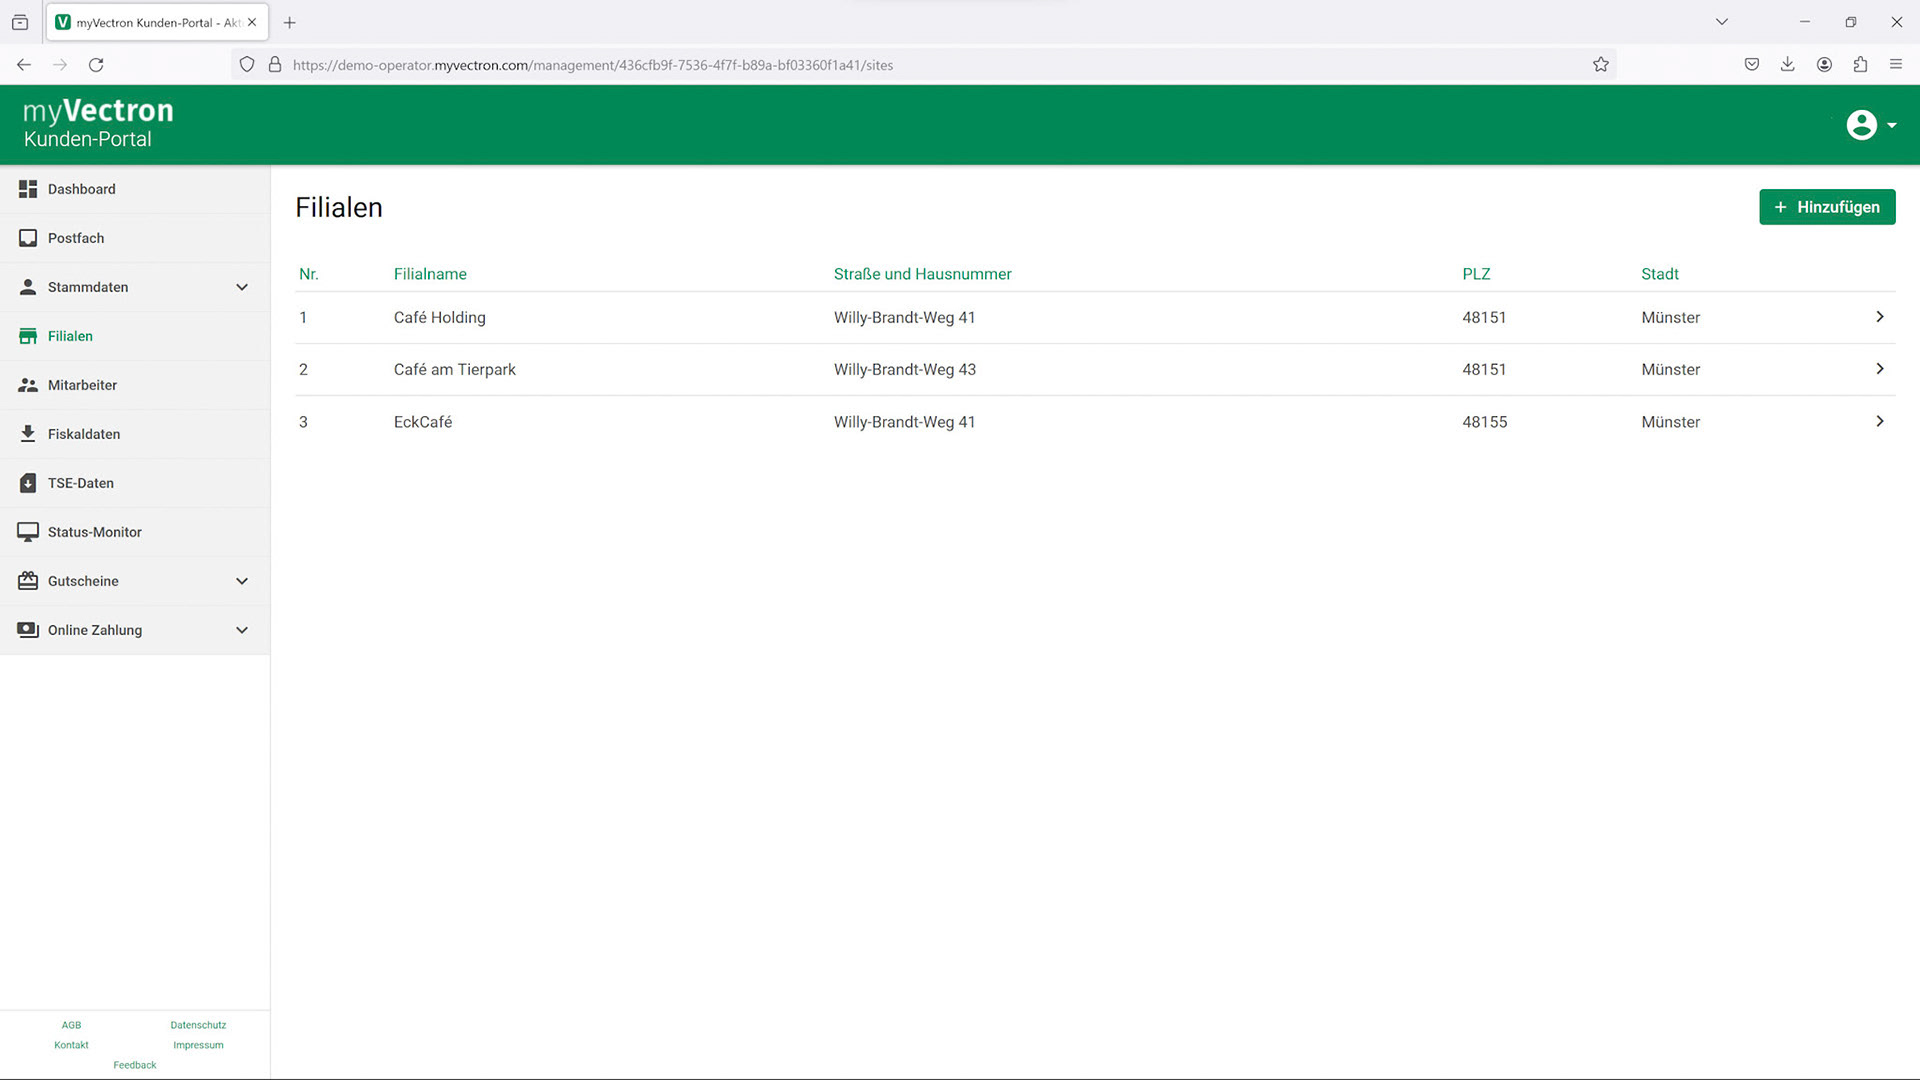Click the Mitarbeiter people icon
The width and height of the screenshot is (1920, 1080).
[28, 385]
